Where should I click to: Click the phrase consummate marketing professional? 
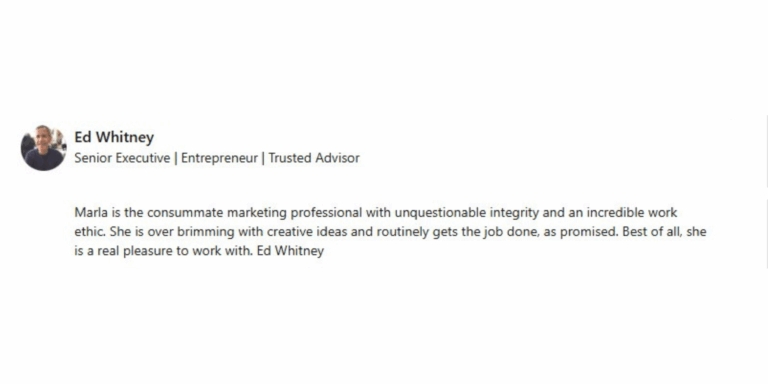[x=254, y=213]
